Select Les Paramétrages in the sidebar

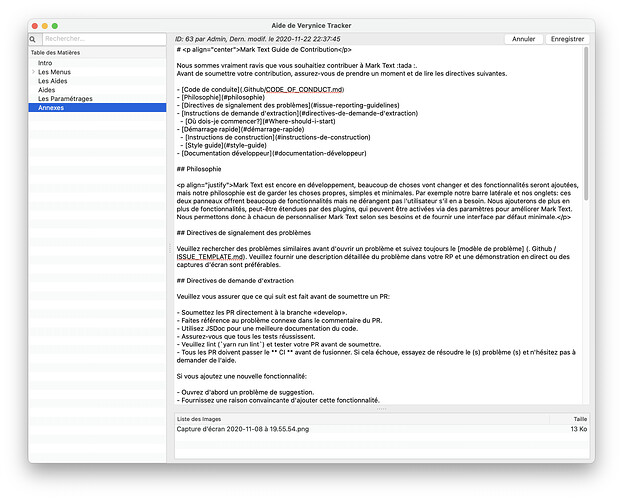(x=65, y=99)
